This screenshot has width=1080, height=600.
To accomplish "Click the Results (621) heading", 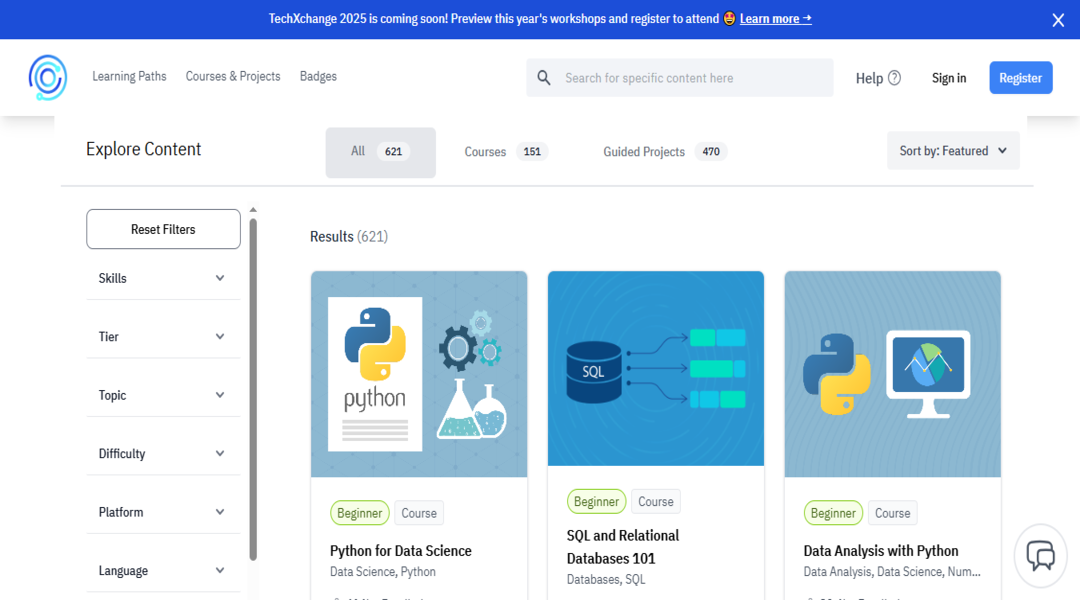I will click(349, 237).
